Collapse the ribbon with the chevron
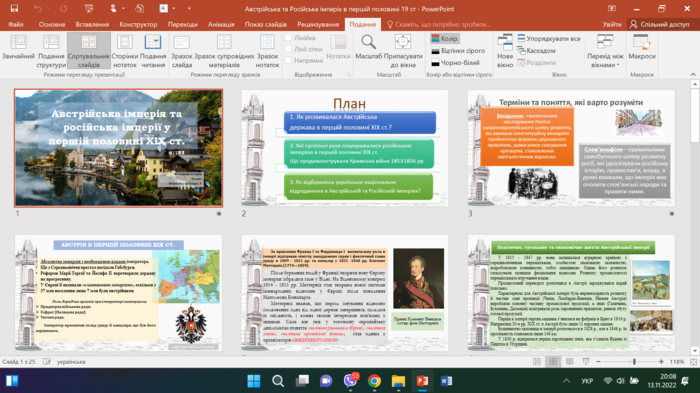700x393 pixels. [693, 75]
